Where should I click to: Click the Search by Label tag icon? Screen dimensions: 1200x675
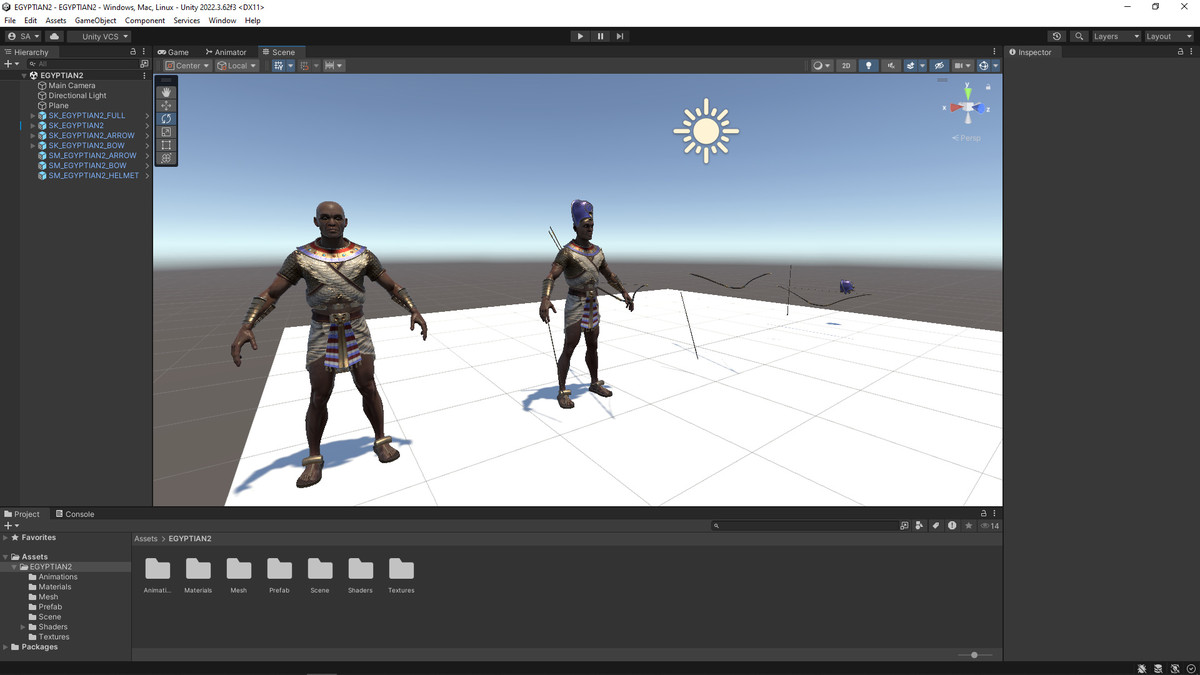click(x=936, y=526)
